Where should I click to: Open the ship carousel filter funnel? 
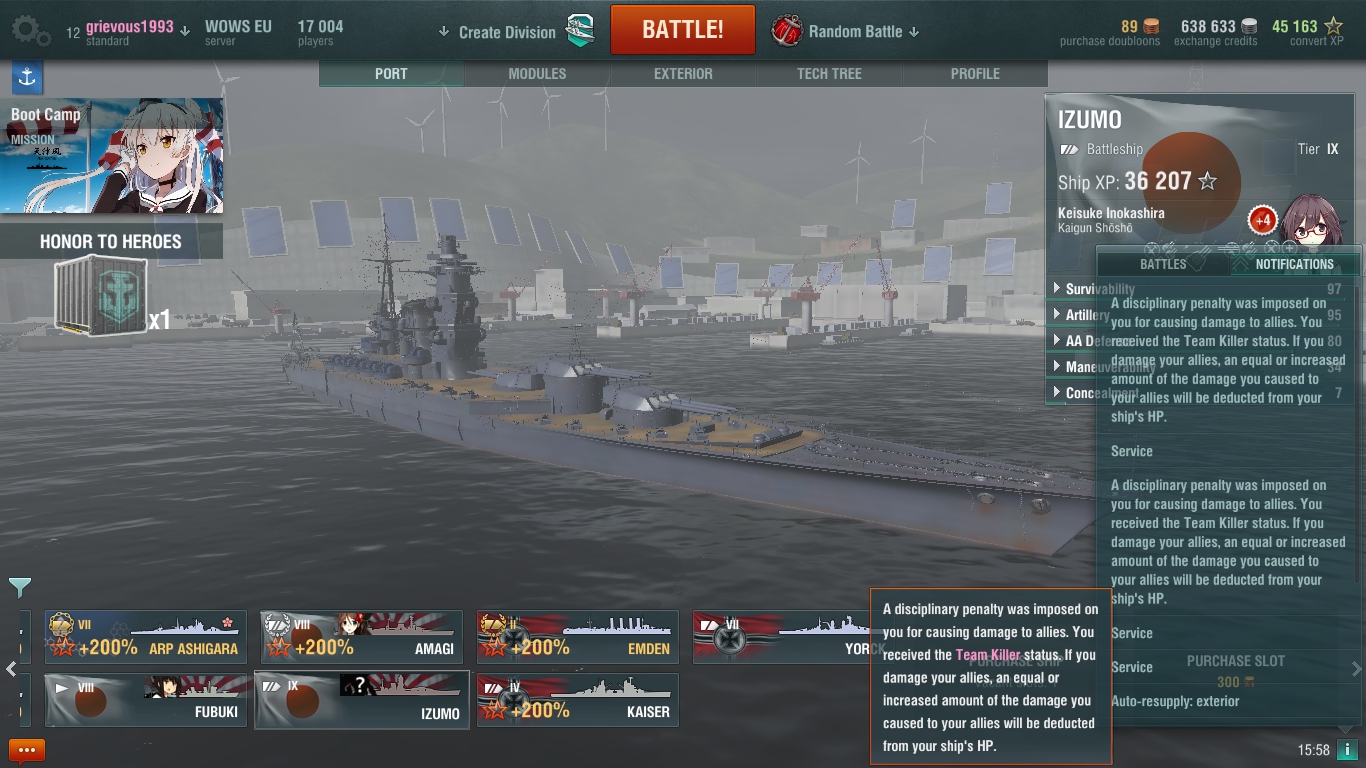coord(20,588)
